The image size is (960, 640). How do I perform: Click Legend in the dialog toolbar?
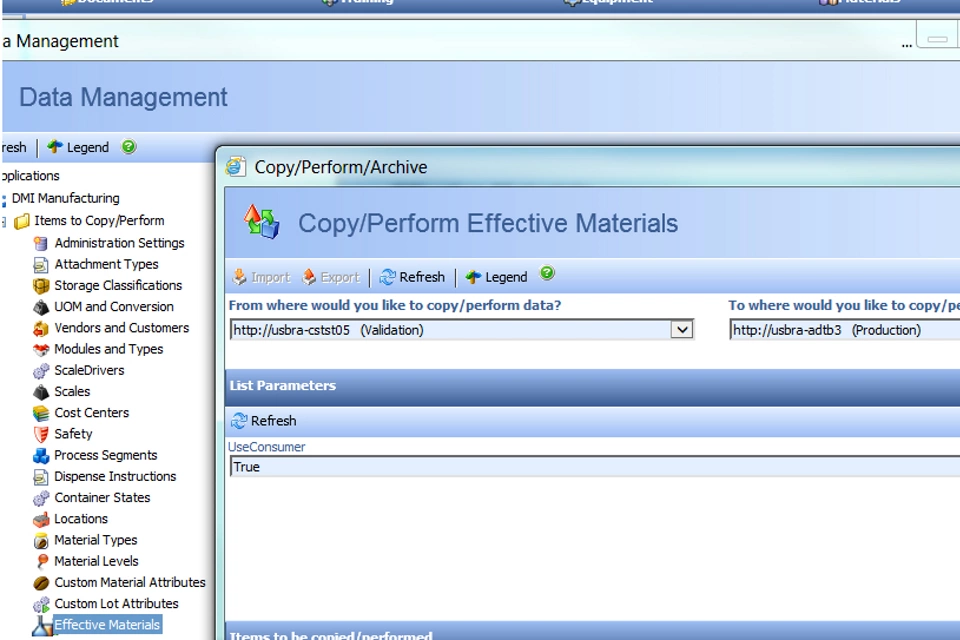496,277
